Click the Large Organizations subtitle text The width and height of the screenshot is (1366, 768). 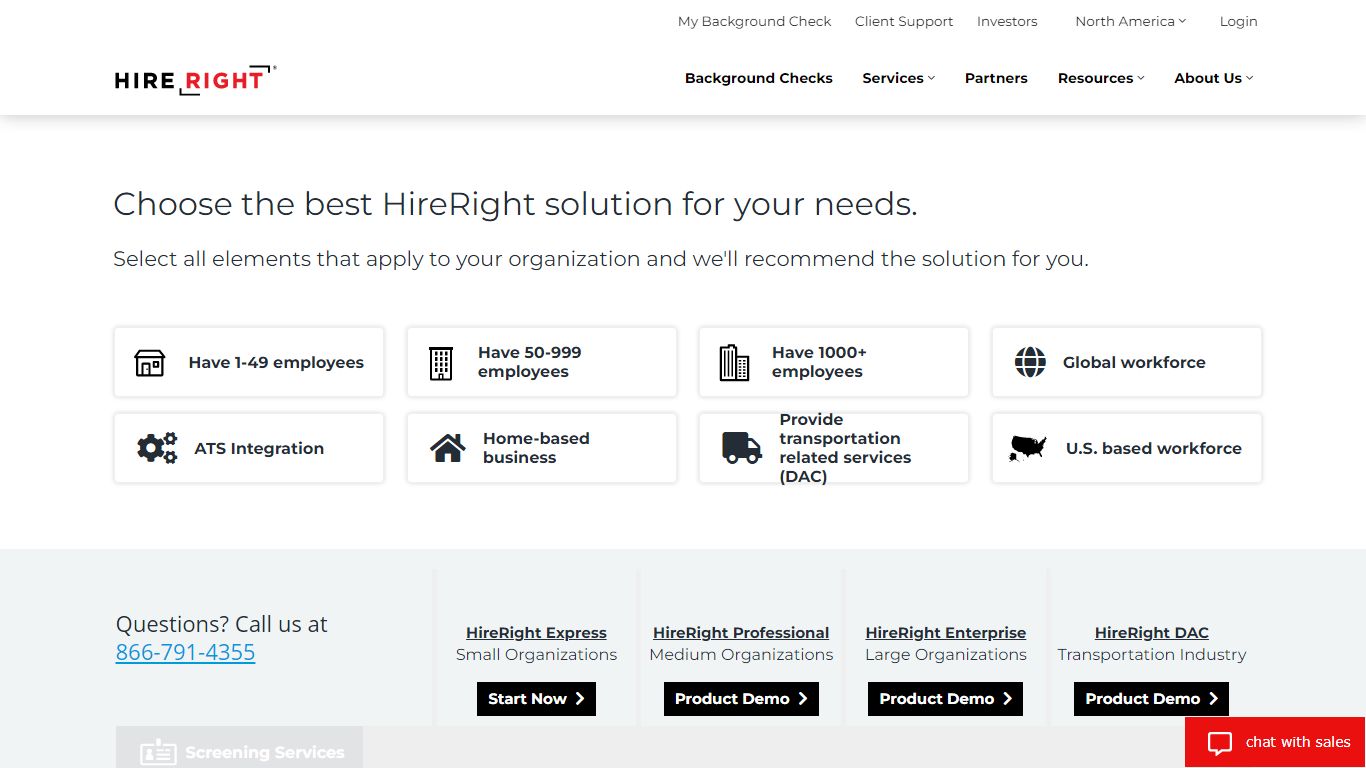946,655
